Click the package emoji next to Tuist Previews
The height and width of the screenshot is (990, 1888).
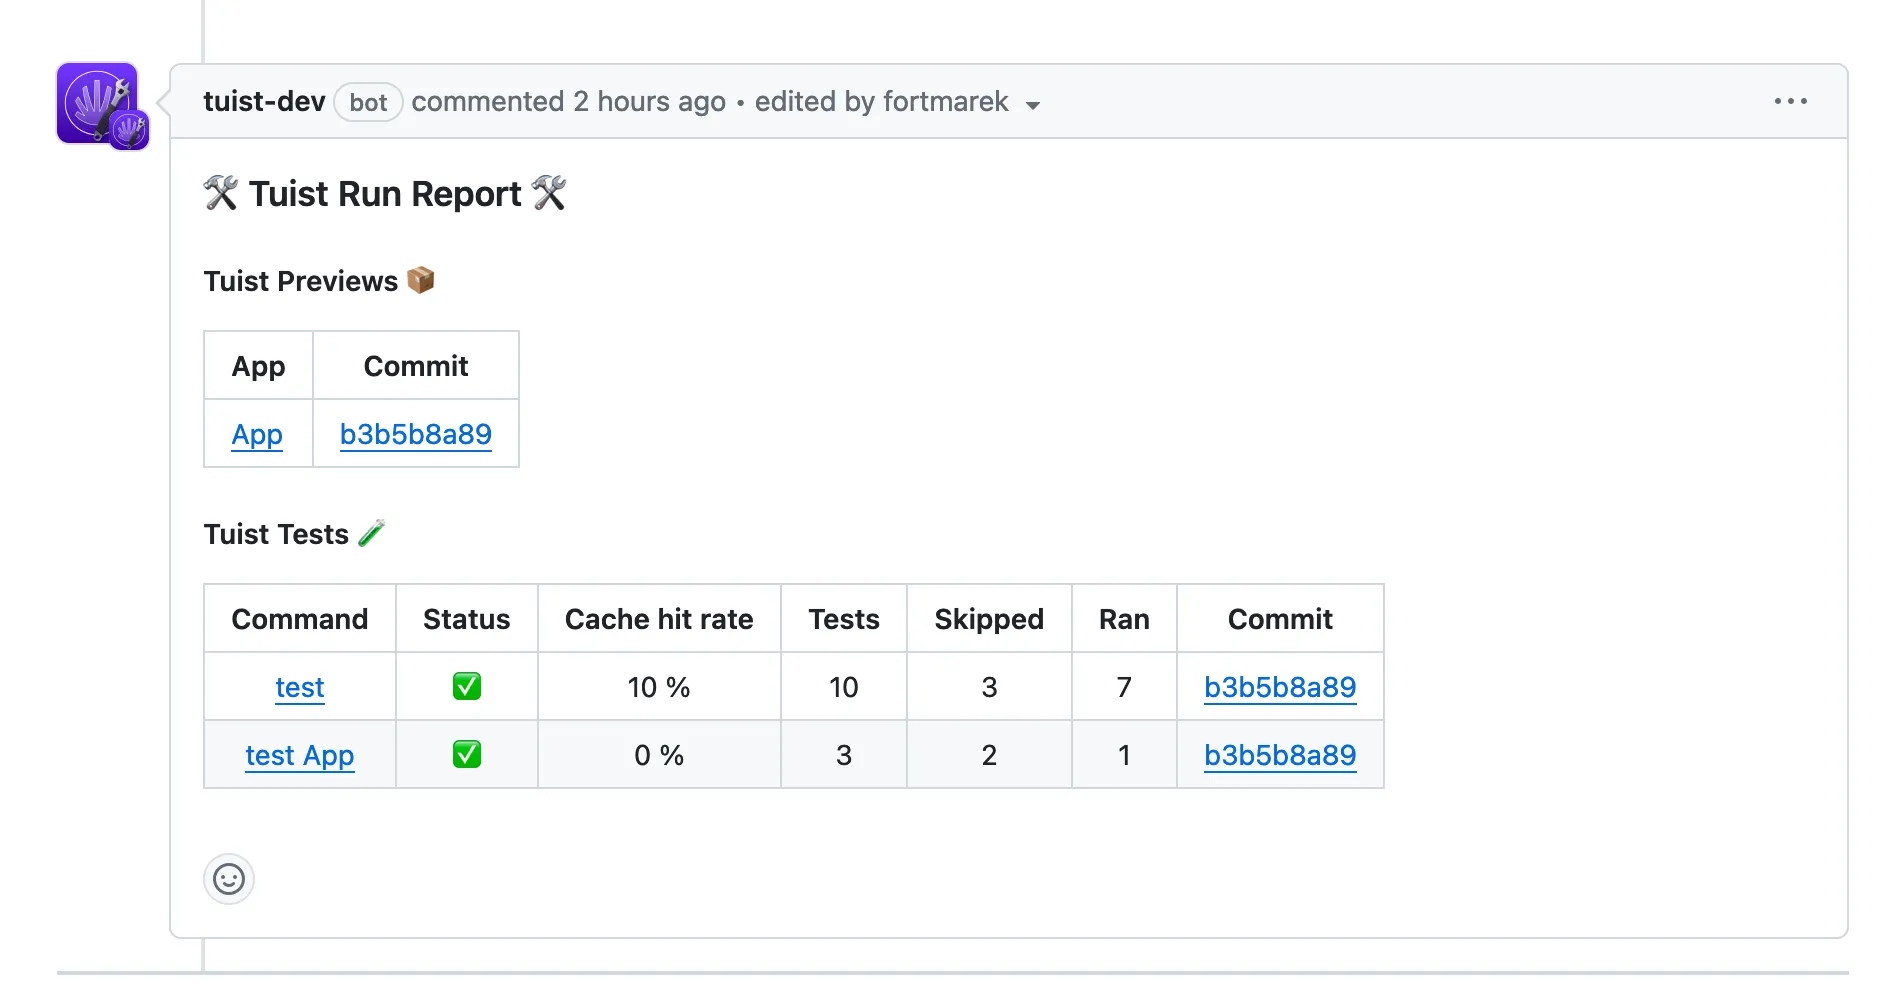tap(421, 280)
